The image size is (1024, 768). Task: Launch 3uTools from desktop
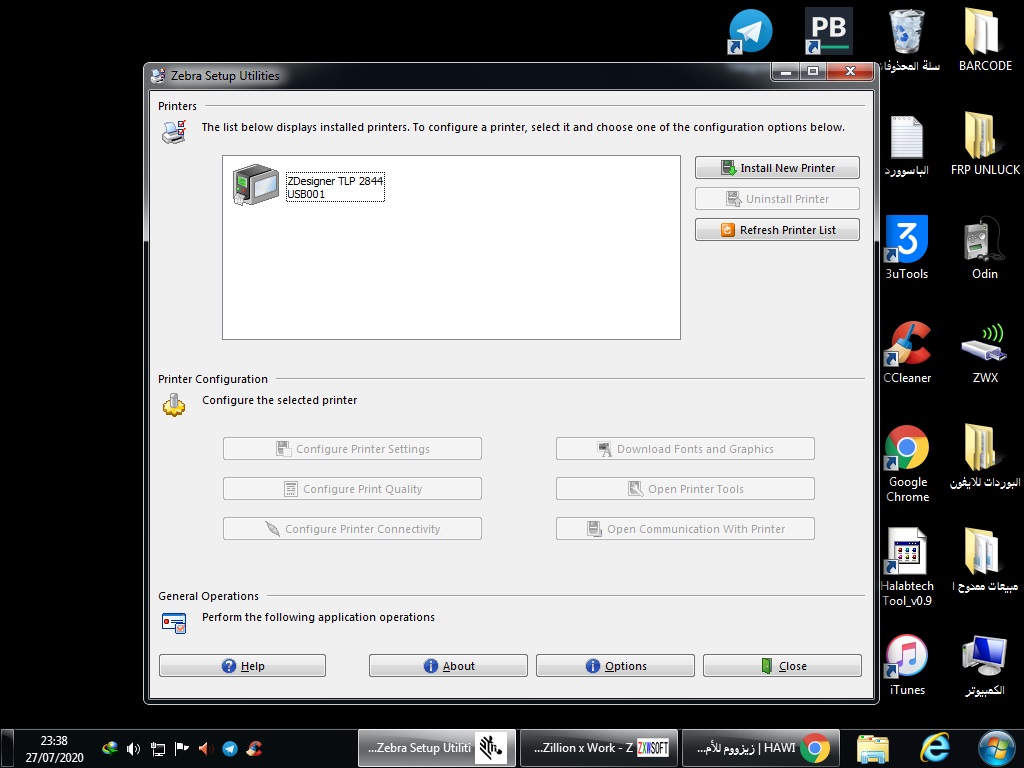tap(906, 248)
